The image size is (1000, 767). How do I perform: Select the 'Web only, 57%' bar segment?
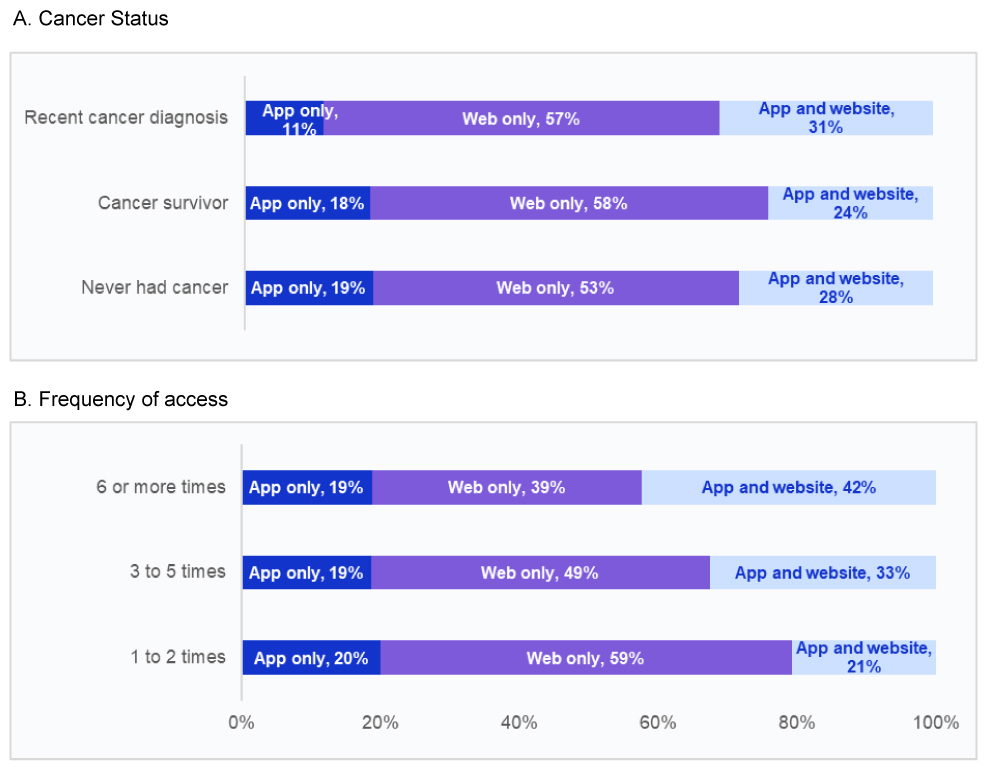click(x=521, y=118)
